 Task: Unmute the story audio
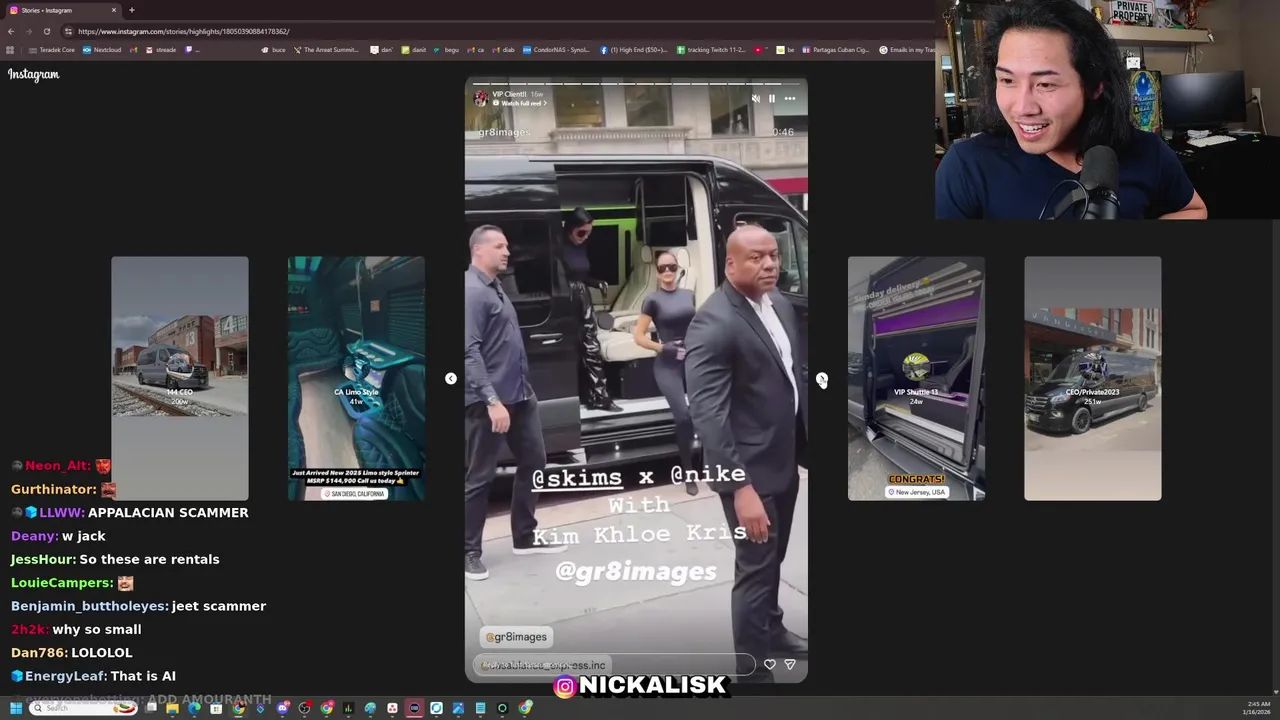[755, 98]
